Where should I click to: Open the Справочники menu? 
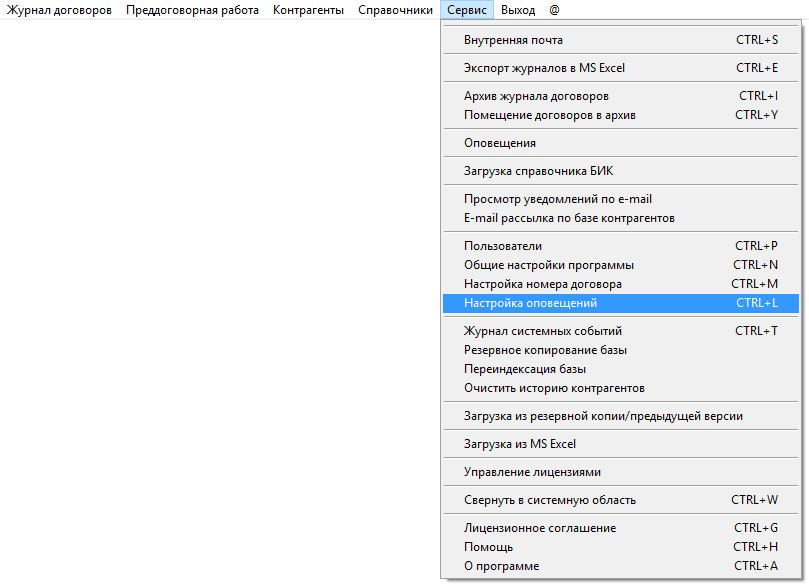pyautogui.click(x=394, y=10)
